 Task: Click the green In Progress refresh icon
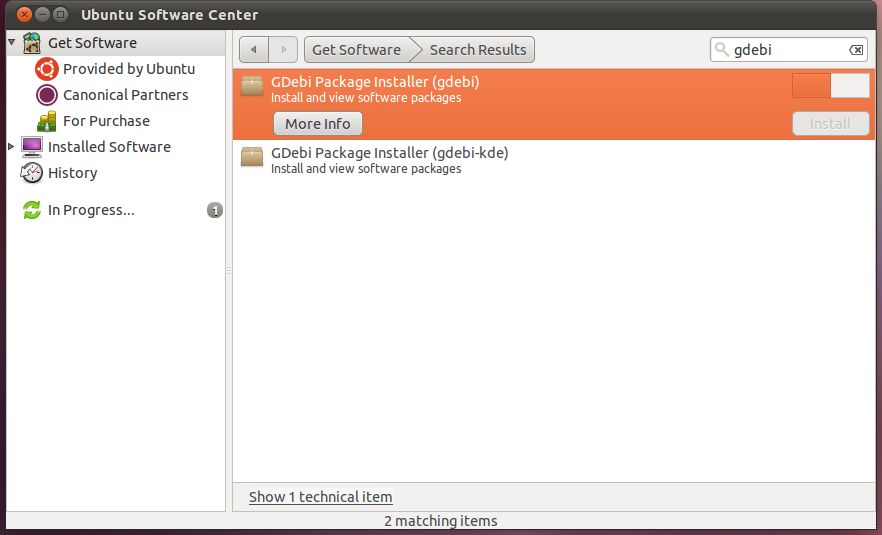[x=32, y=210]
